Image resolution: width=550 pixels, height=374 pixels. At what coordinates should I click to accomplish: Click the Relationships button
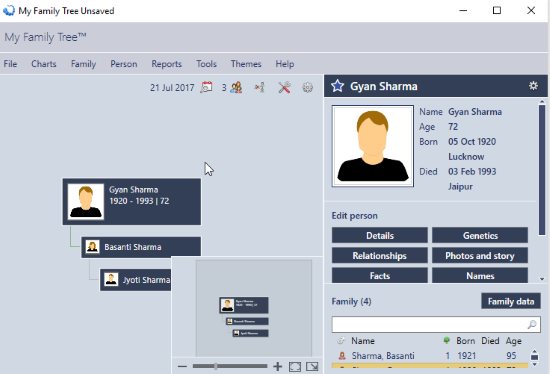[380, 255]
